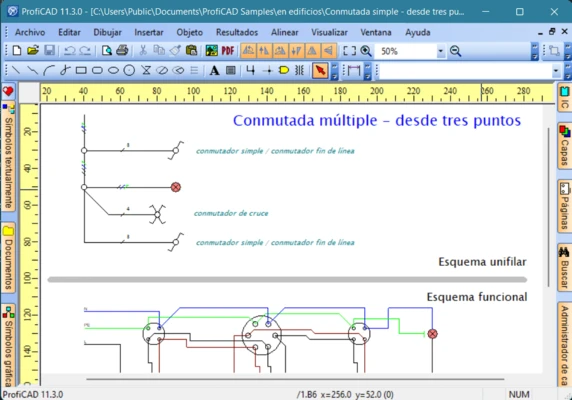Click the zoom in magnifier icon
The width and height of the screenshot is (572, 400).
(366, 51)
